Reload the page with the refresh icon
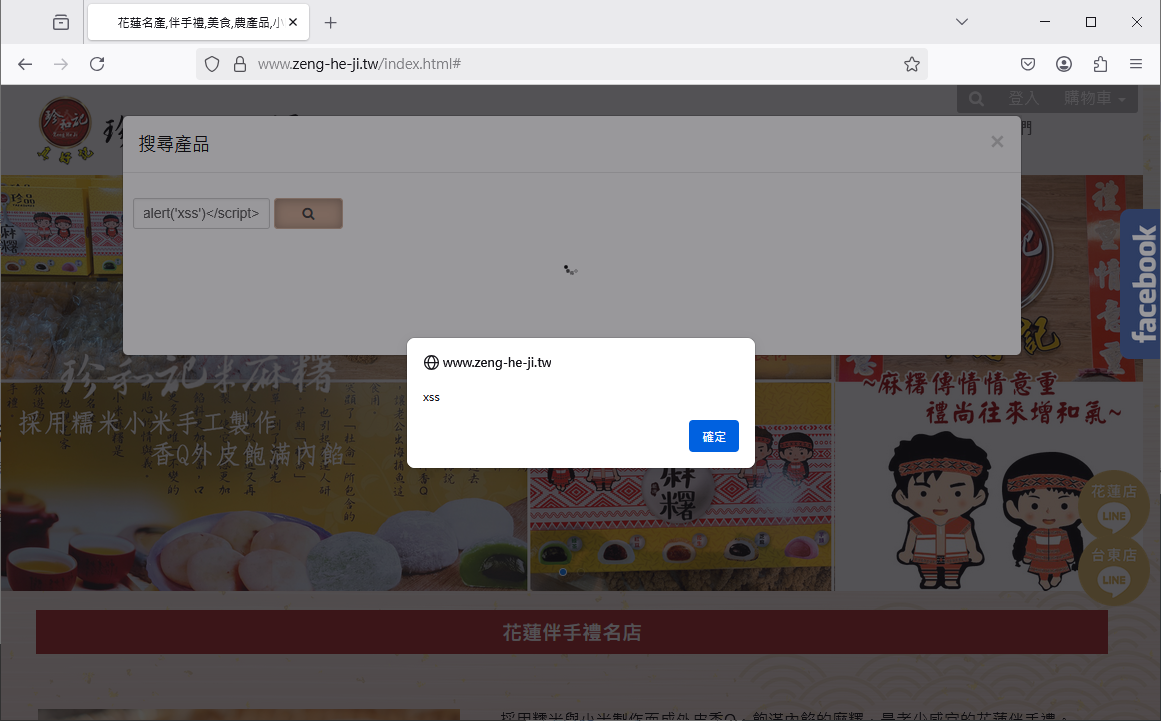 pos(97,64)
